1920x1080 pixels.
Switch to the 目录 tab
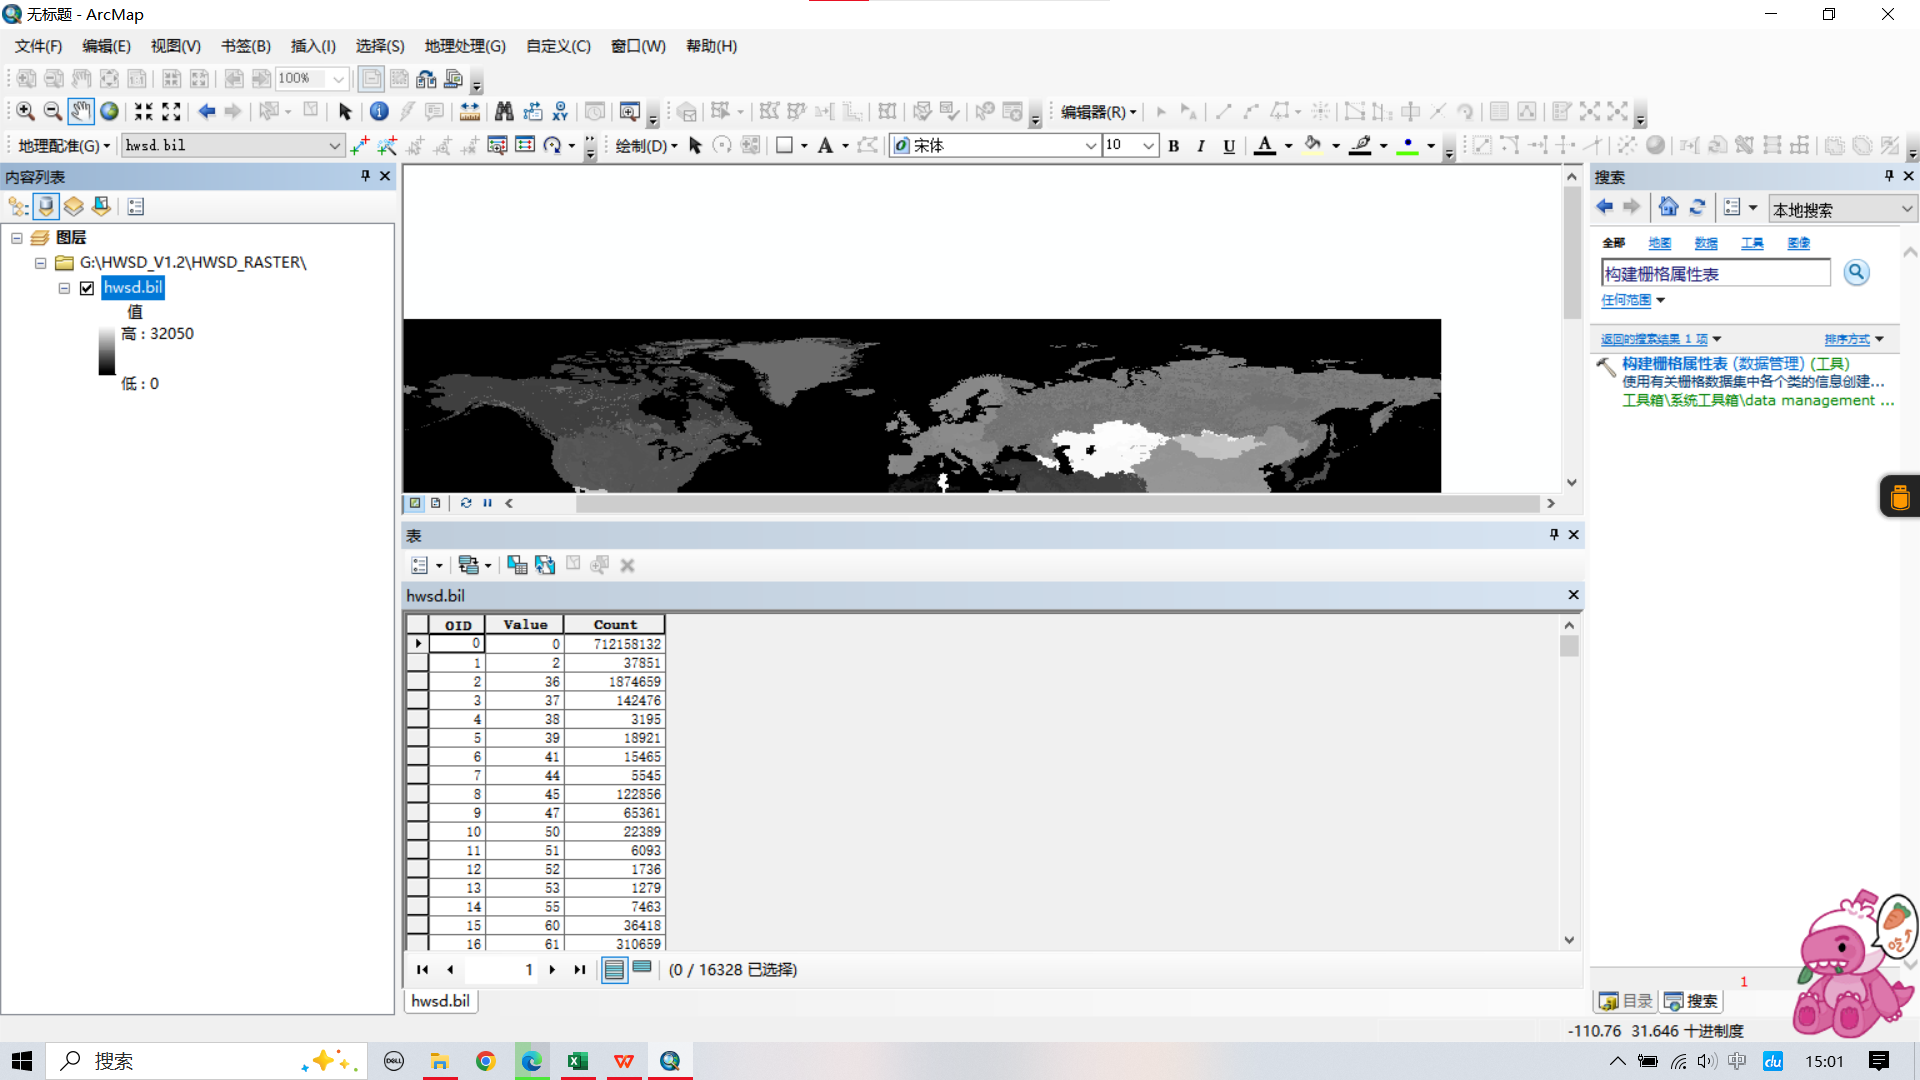(x=1625, y=1001)
